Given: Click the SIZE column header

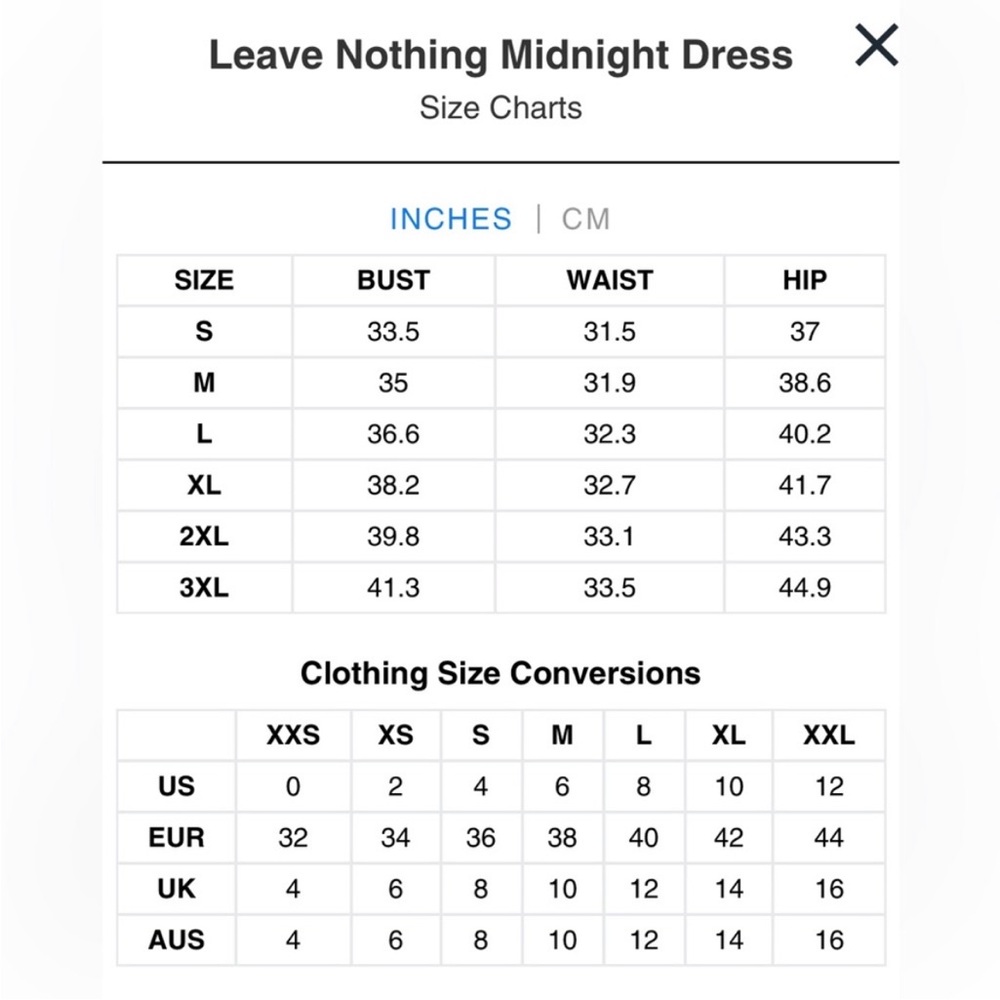Looking at the screenshot, I should [204, 281].
